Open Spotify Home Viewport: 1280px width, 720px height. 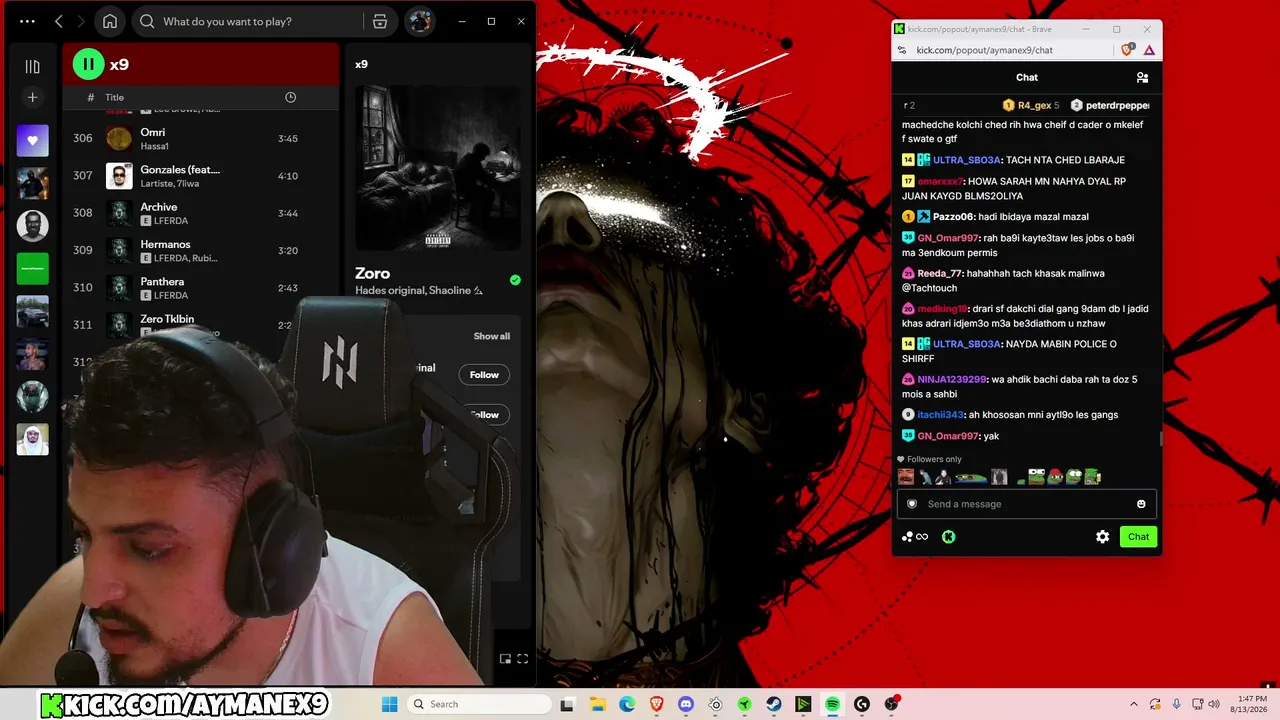pyautogui.click(x=110, y=21)
